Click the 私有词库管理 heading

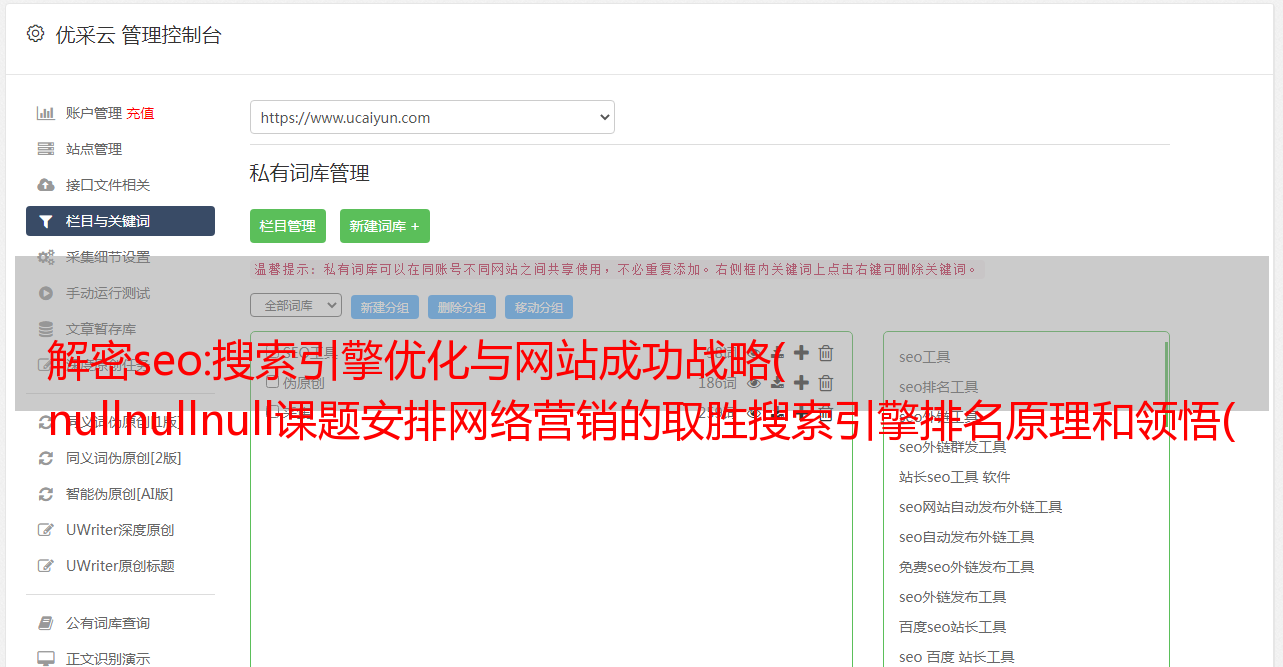pyautogui.click(x=310, y=173)
